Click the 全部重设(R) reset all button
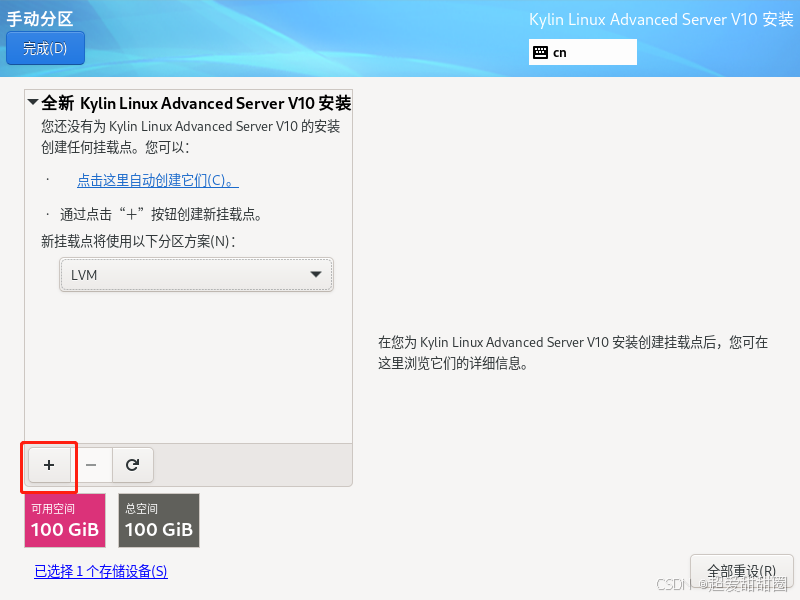This screenshot has height=600, width=800. coord(741,570)
